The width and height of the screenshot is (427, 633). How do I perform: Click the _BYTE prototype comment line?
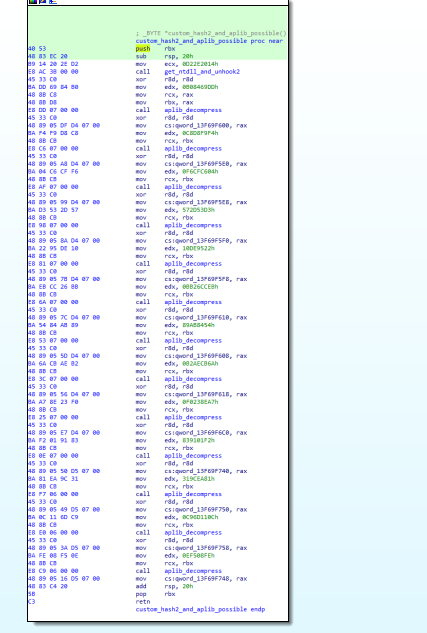coord(211,33)
